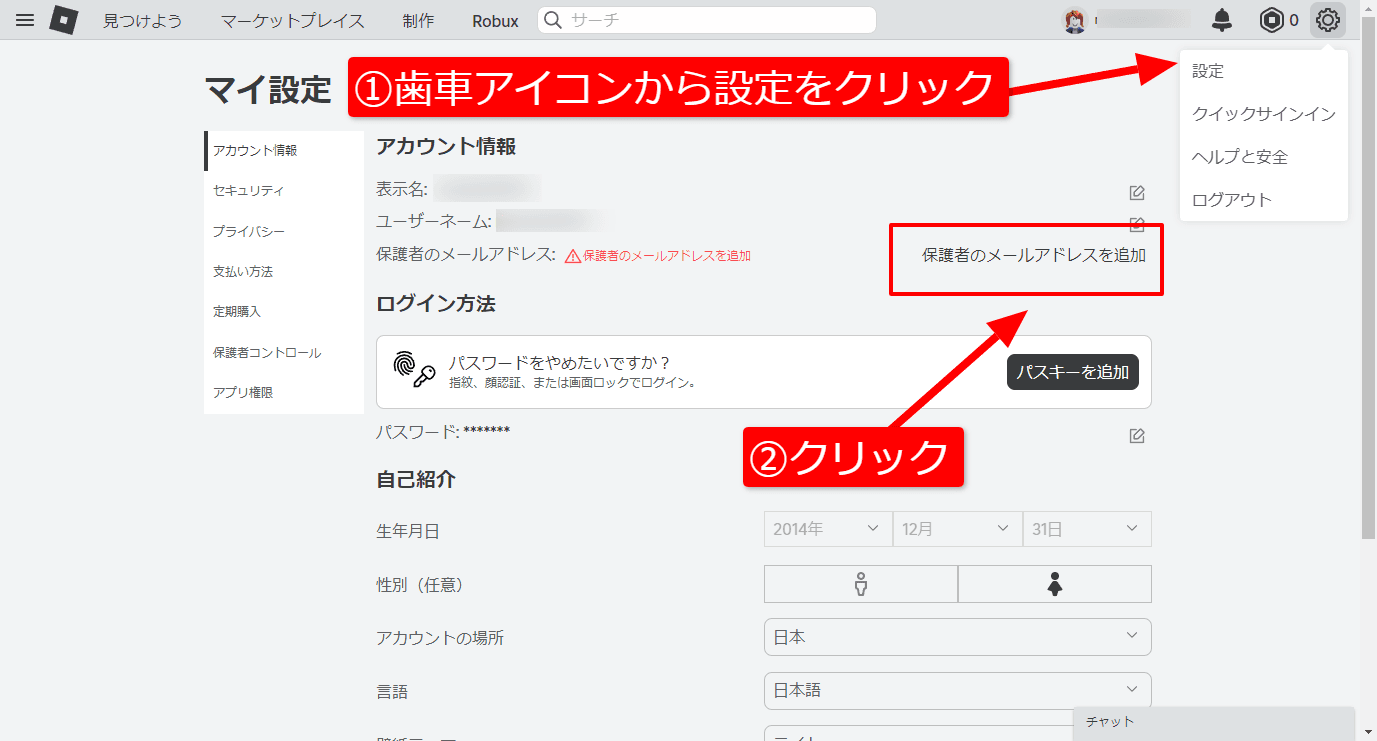
Task: Open the birth year dropdown showing 2014年
Action: tap(827, 529)
